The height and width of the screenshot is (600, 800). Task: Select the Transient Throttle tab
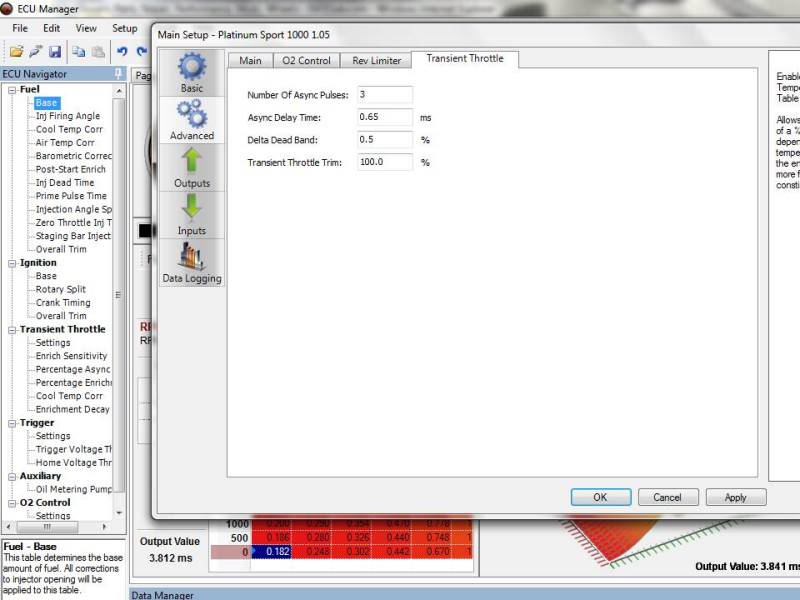[465, 59]
